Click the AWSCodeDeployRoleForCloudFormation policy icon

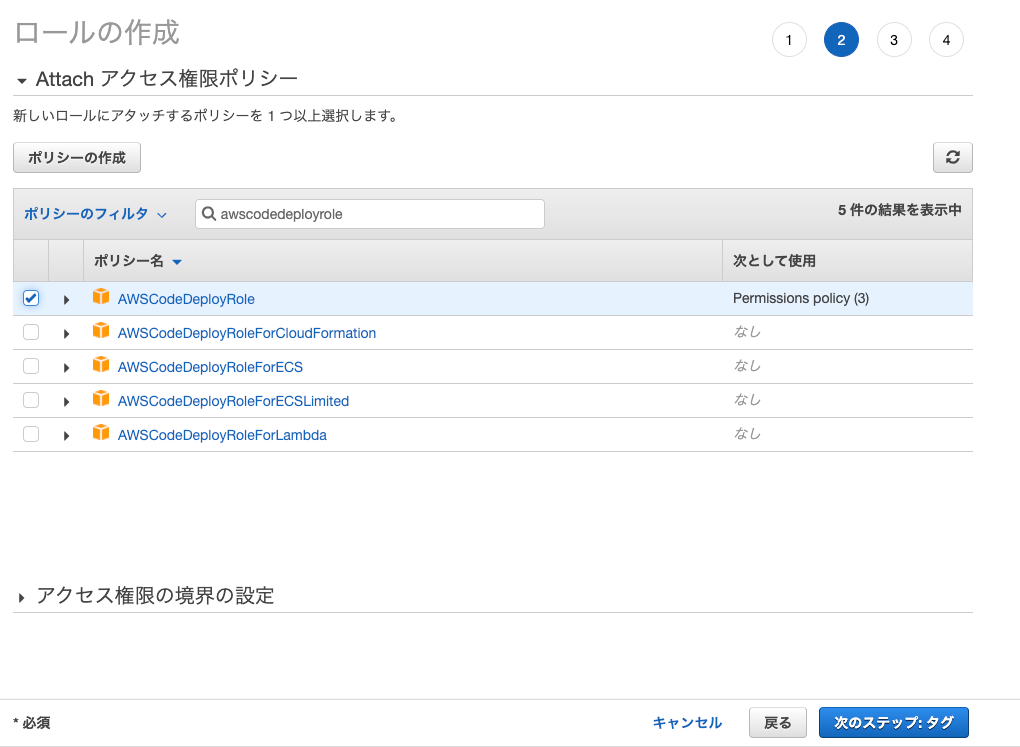(101, 331)
